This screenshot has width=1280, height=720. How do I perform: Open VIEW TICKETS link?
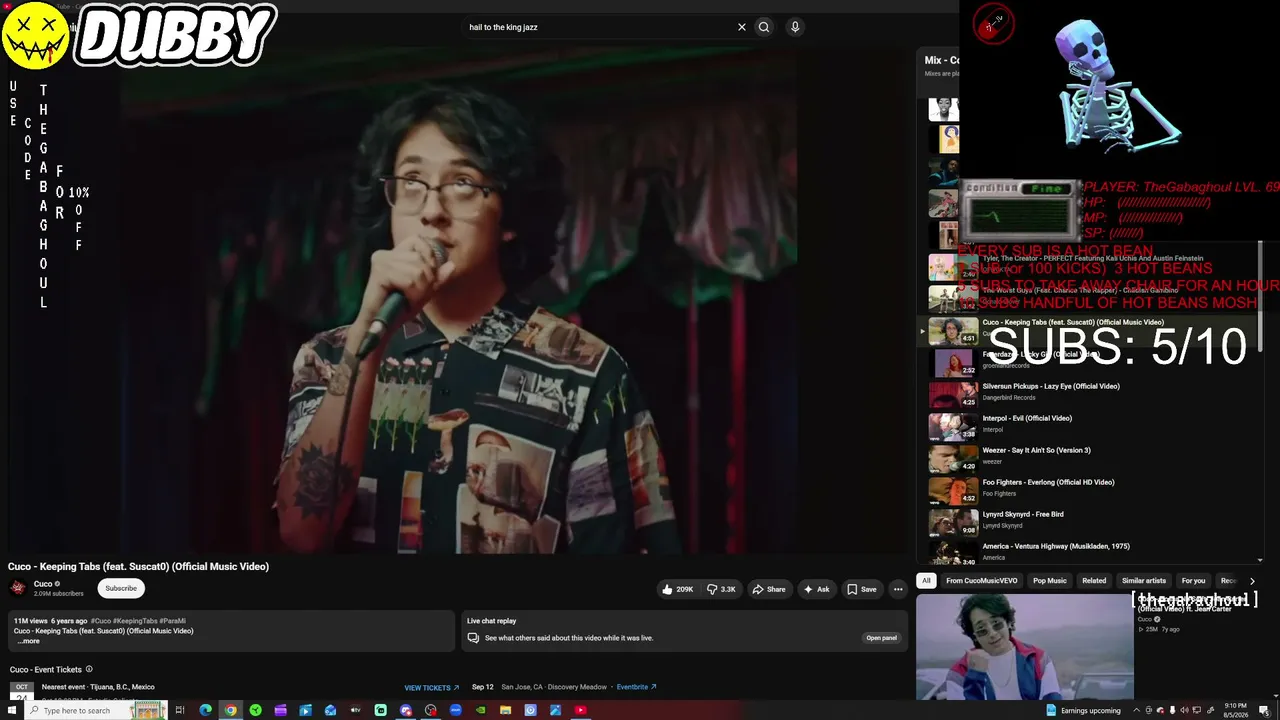click(432, 688)
